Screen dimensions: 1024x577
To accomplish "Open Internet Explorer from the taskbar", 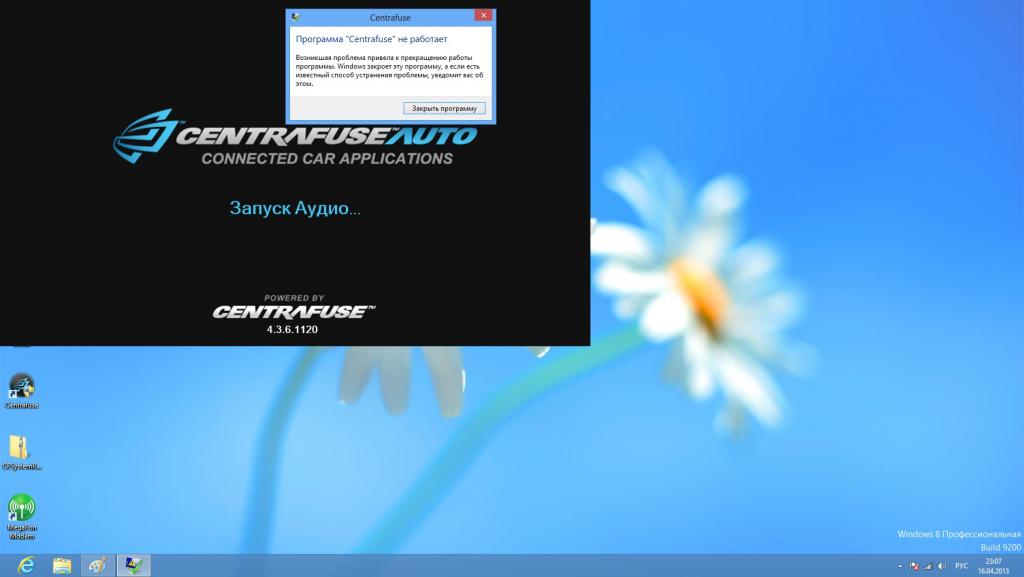I will pyautogui.click(x=26, y=565).
